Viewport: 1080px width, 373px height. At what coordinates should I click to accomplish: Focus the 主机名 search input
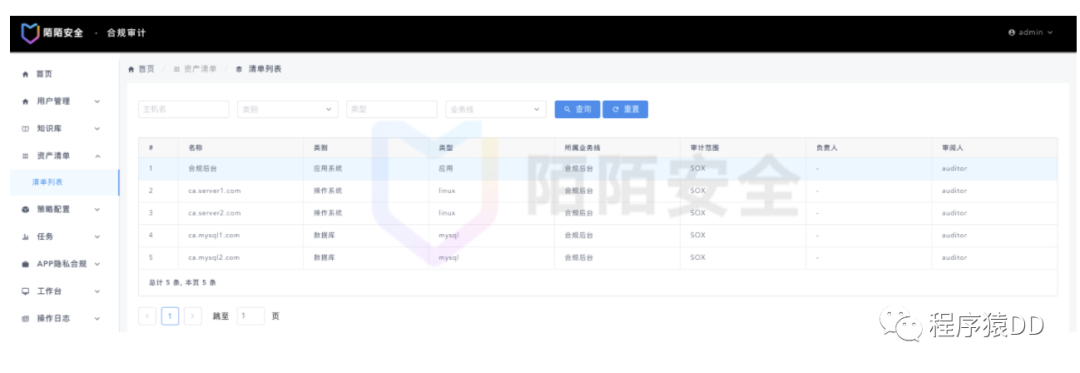tap(183, 109)
